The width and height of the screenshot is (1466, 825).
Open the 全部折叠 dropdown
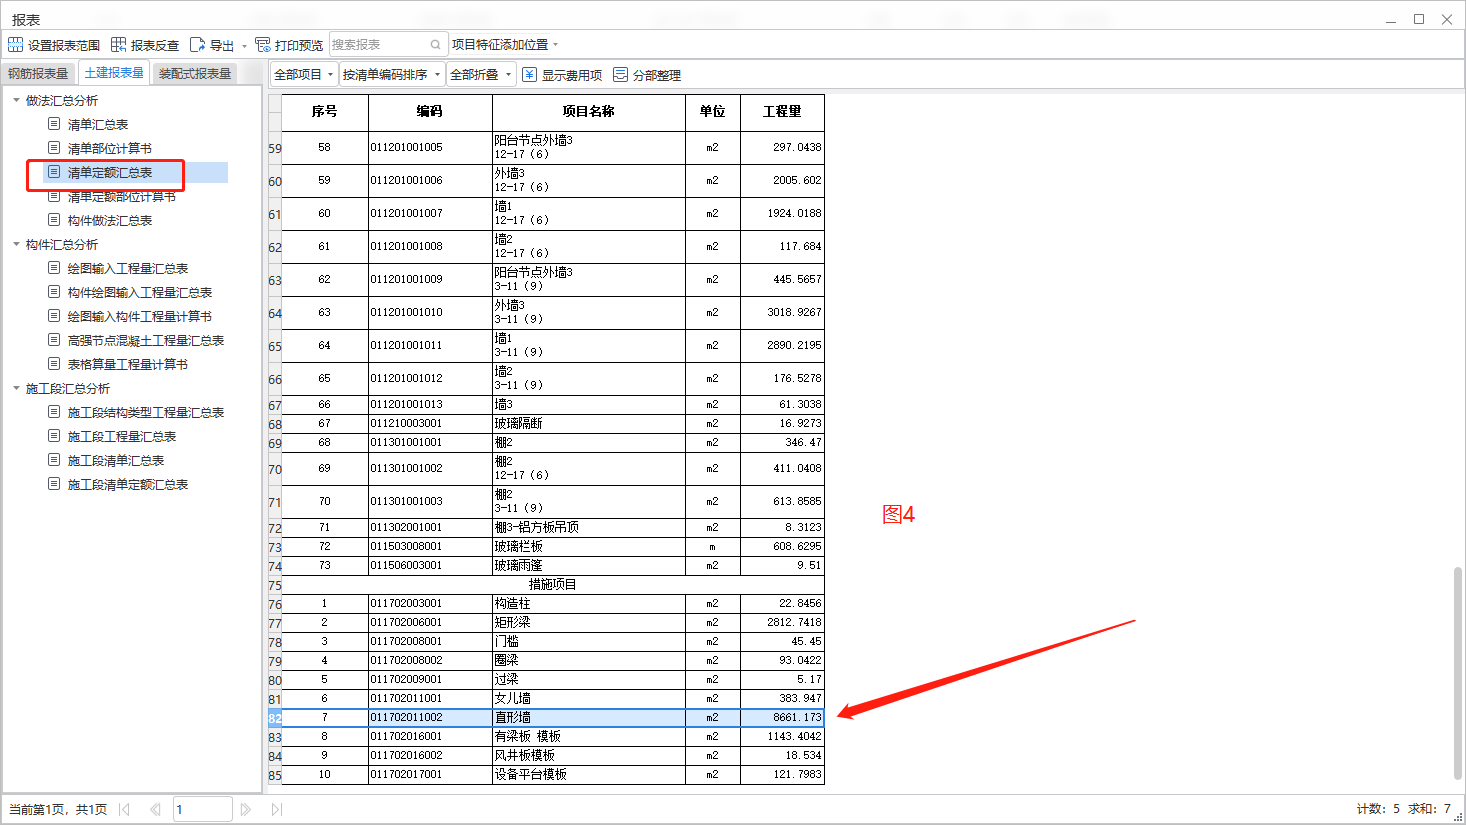[481, 75]
